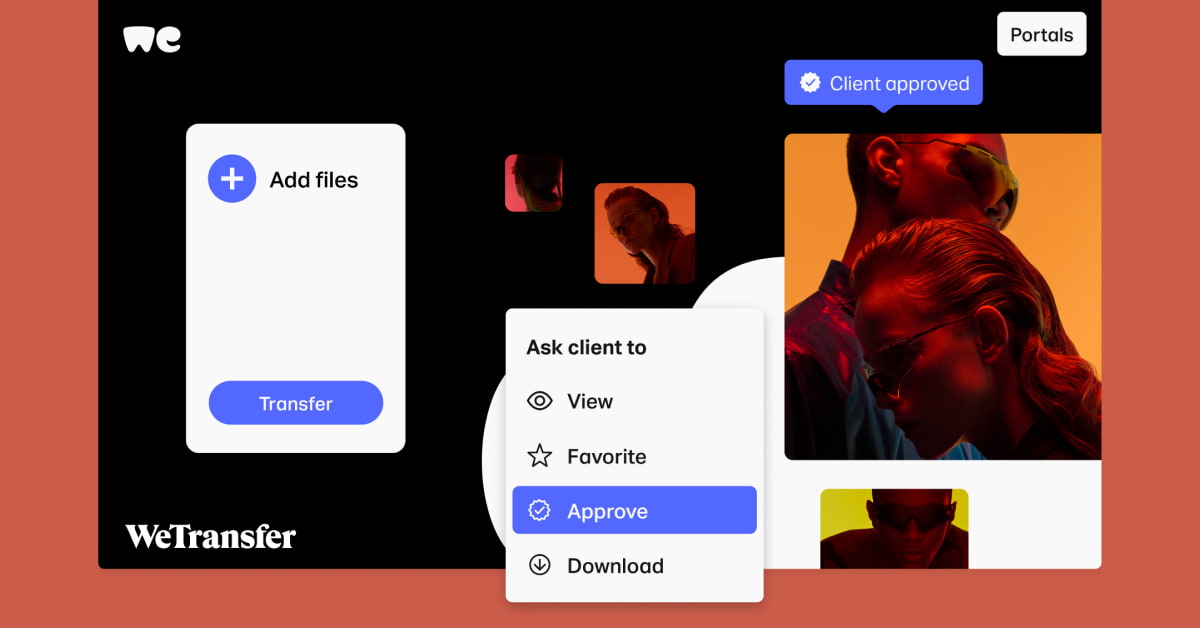
Task: Select Download from the Ask client menu
Action: (615, 565)
